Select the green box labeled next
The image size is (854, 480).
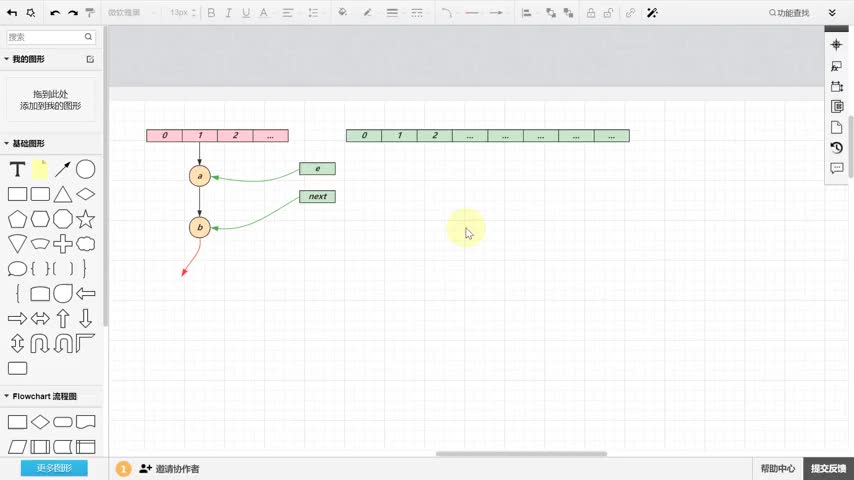tap(318, 196)
